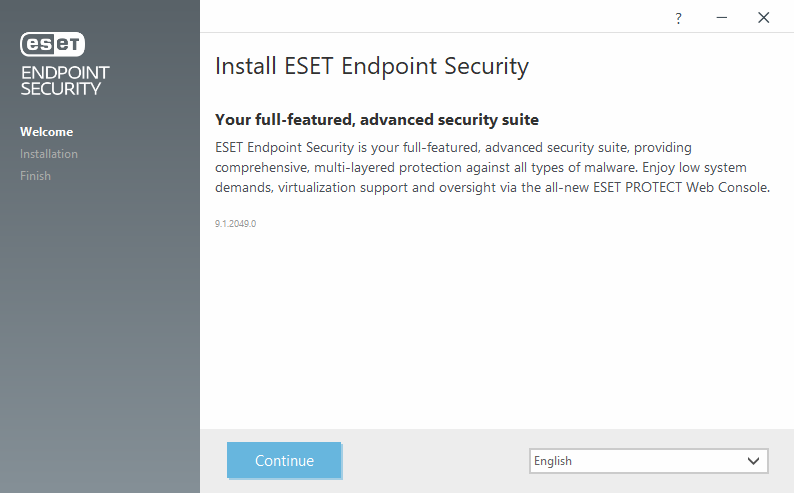Open the English language combo box

click(x=649, y=461)
